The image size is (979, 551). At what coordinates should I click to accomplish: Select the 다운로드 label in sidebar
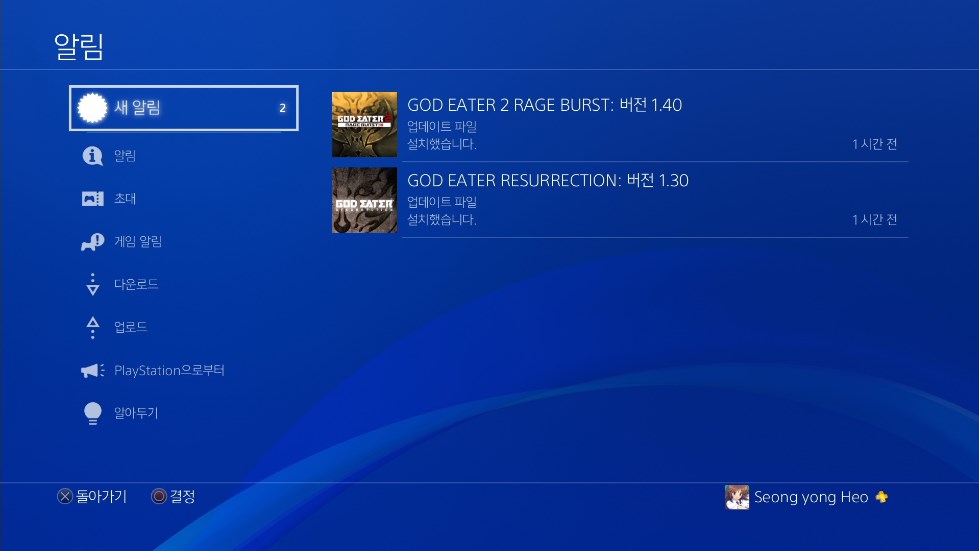click(135, 284)
